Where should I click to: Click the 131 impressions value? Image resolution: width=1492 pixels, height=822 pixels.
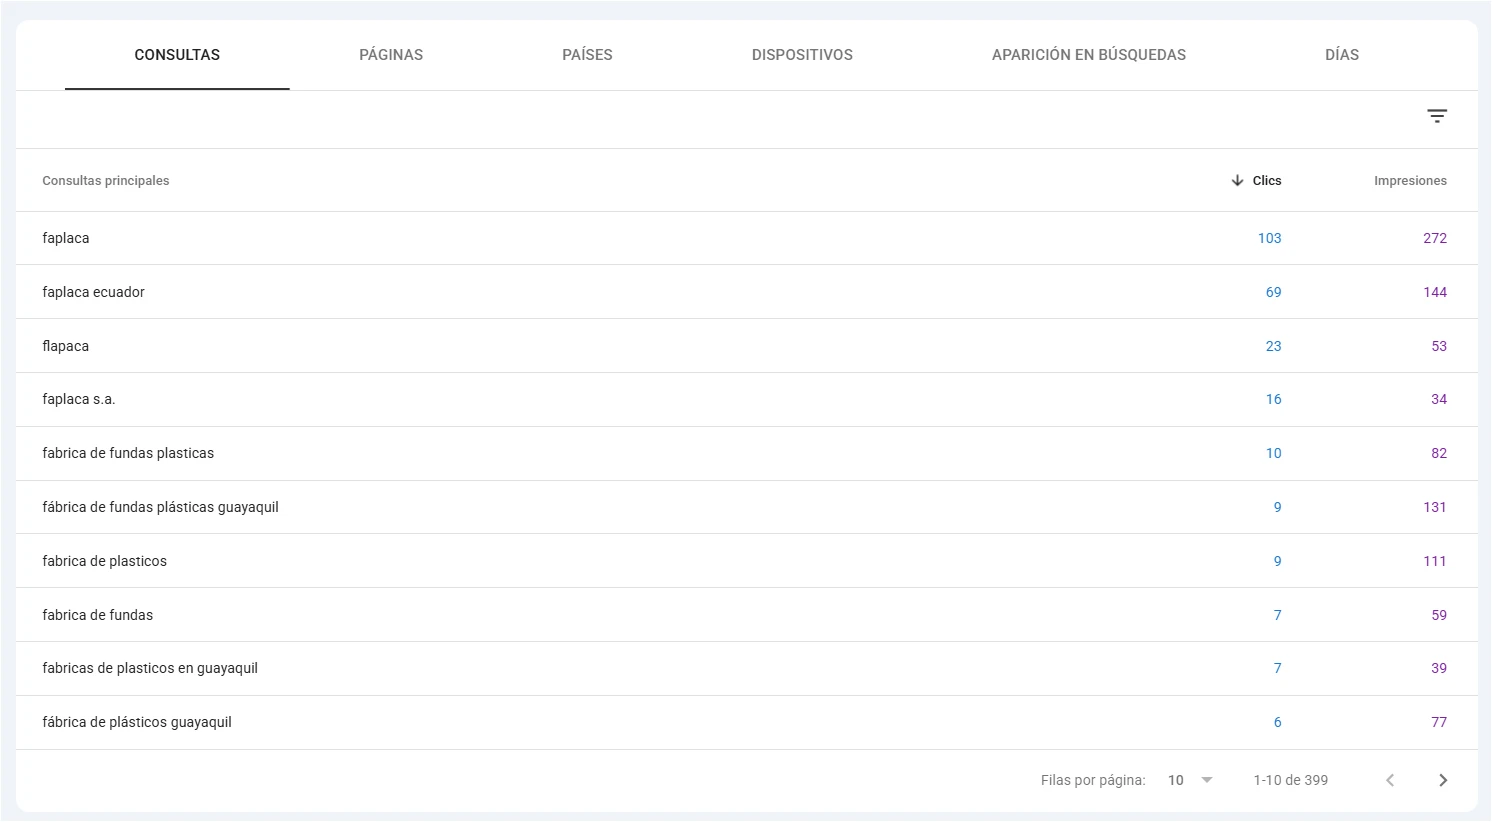point(1435,507)
